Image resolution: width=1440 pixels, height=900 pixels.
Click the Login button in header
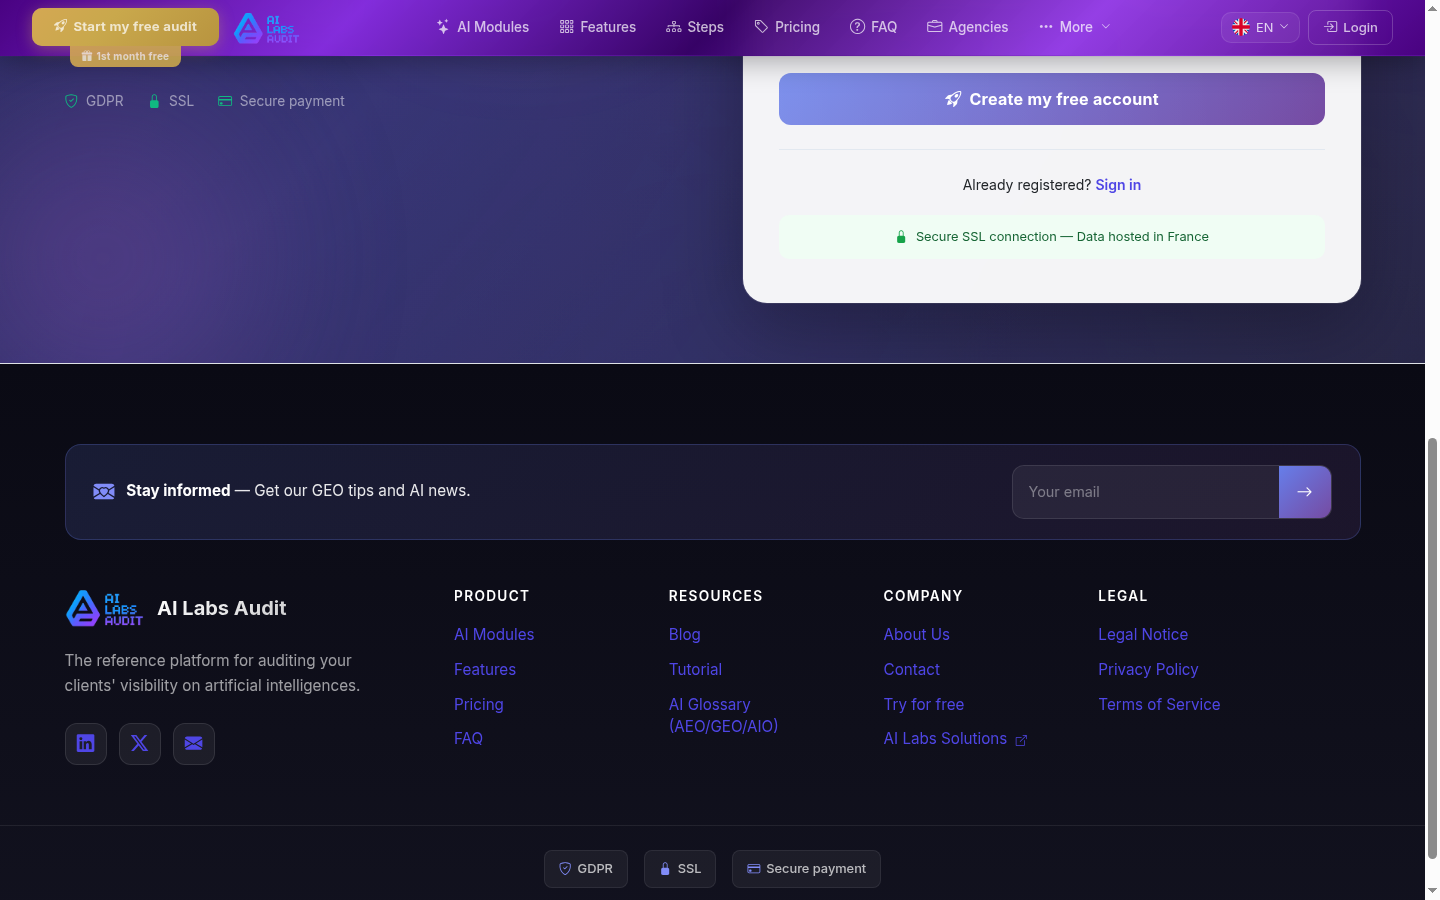[1350, 27]
